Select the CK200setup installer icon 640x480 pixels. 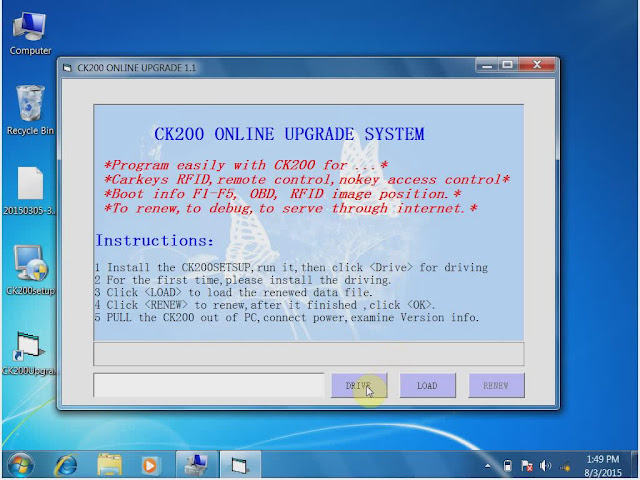point(30,270)
